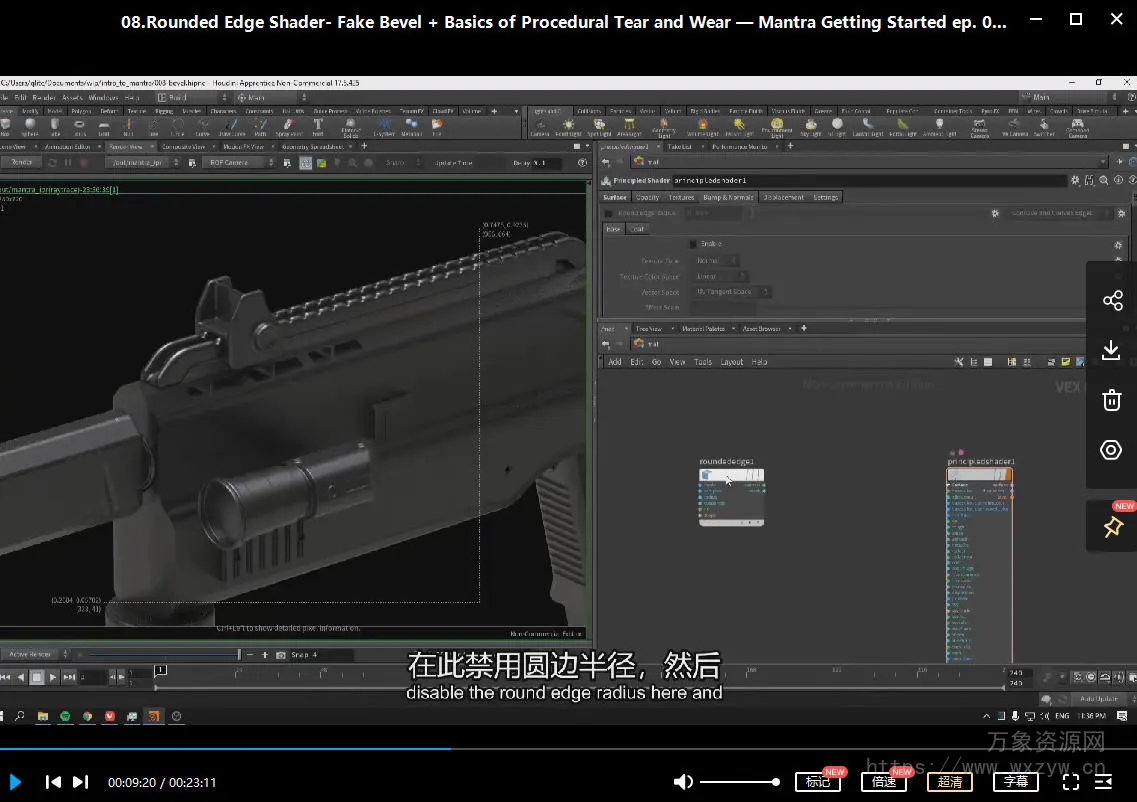Switch to the Bump & Normals tab
The width and height of the screenshot is (1137, 802).
(727, 197)
